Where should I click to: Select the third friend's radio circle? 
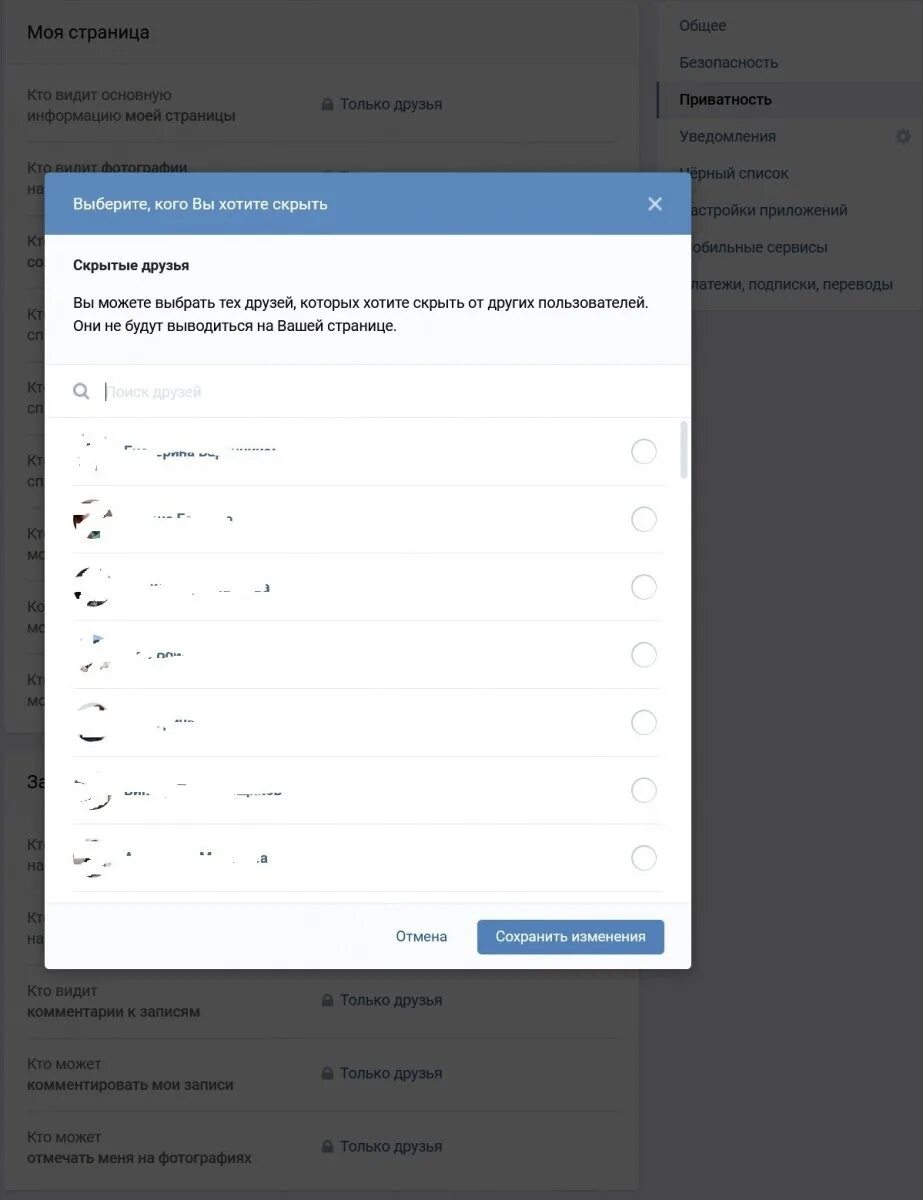[644, 587]
